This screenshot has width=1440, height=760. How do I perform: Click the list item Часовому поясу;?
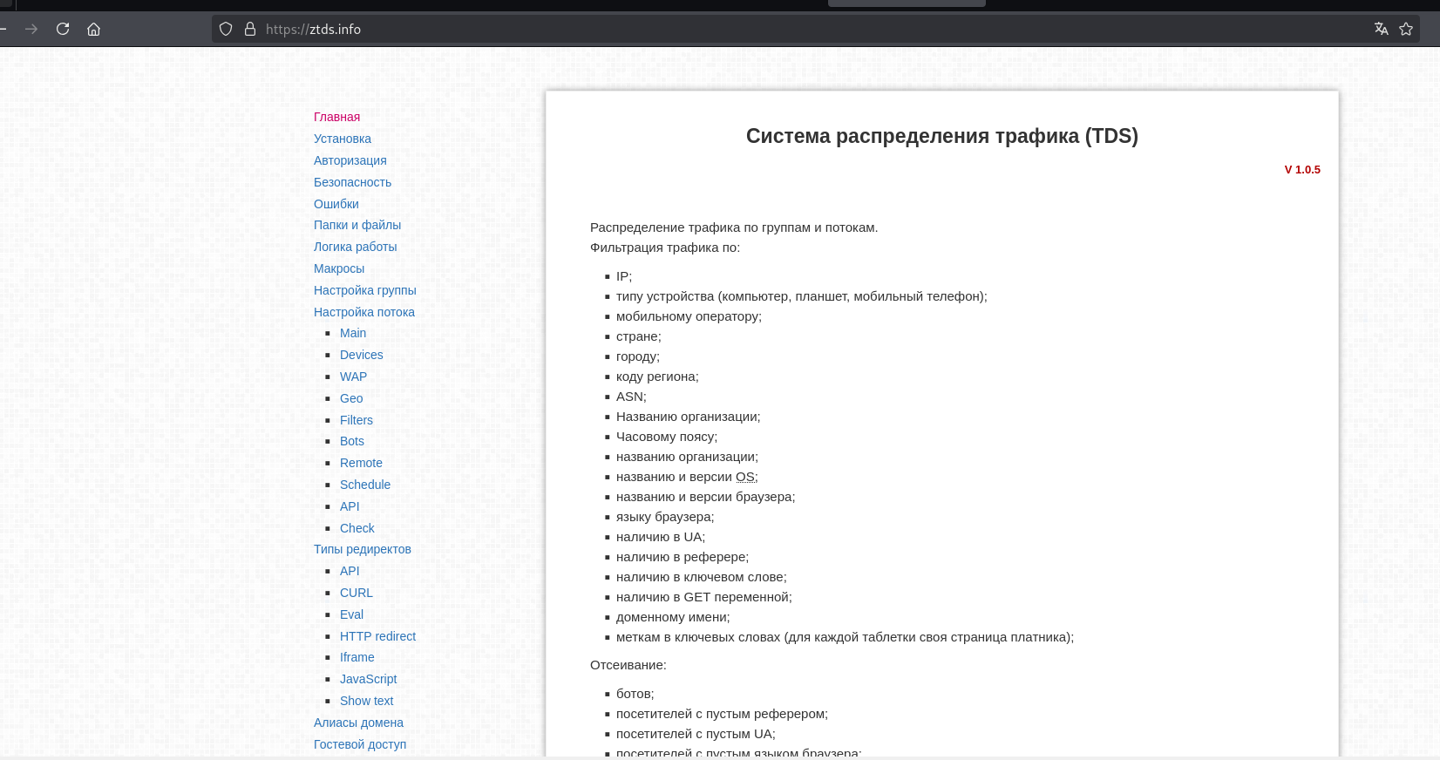pyautogui.click(x=667, y=437)
